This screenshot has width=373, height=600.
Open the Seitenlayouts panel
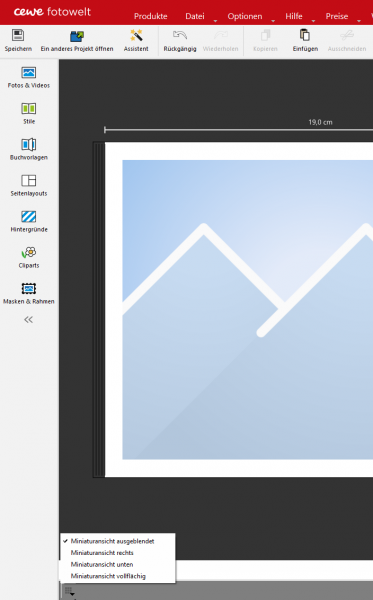[x=29, y=185]
